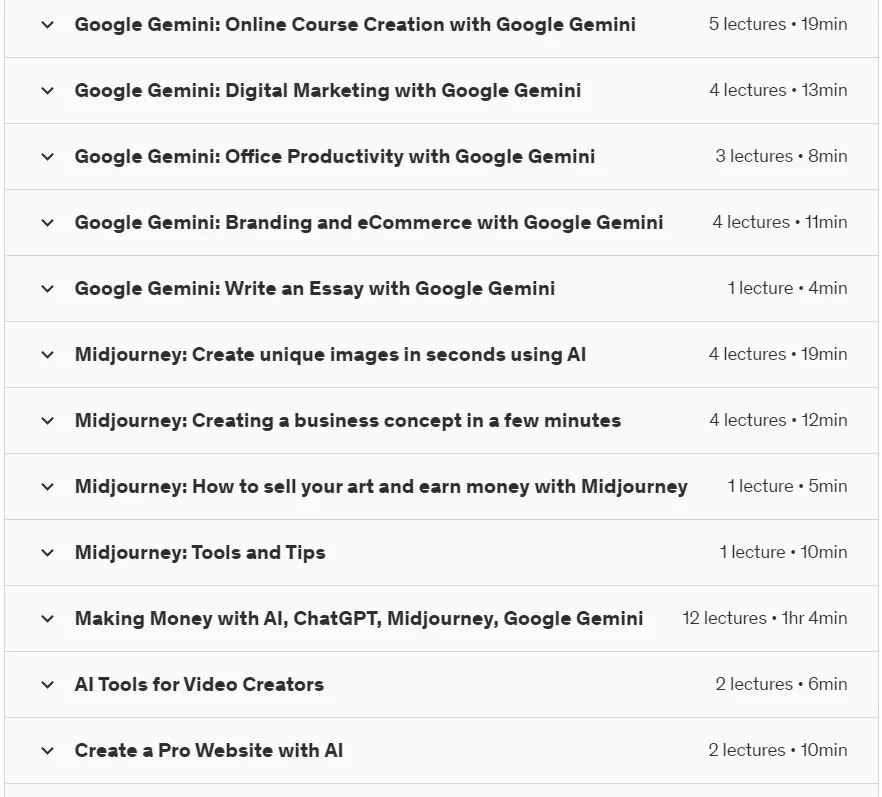Viewport: 882px width, 797px height.
Task: Expand Create unique images section chevron
Action: [x=48, y=354]
